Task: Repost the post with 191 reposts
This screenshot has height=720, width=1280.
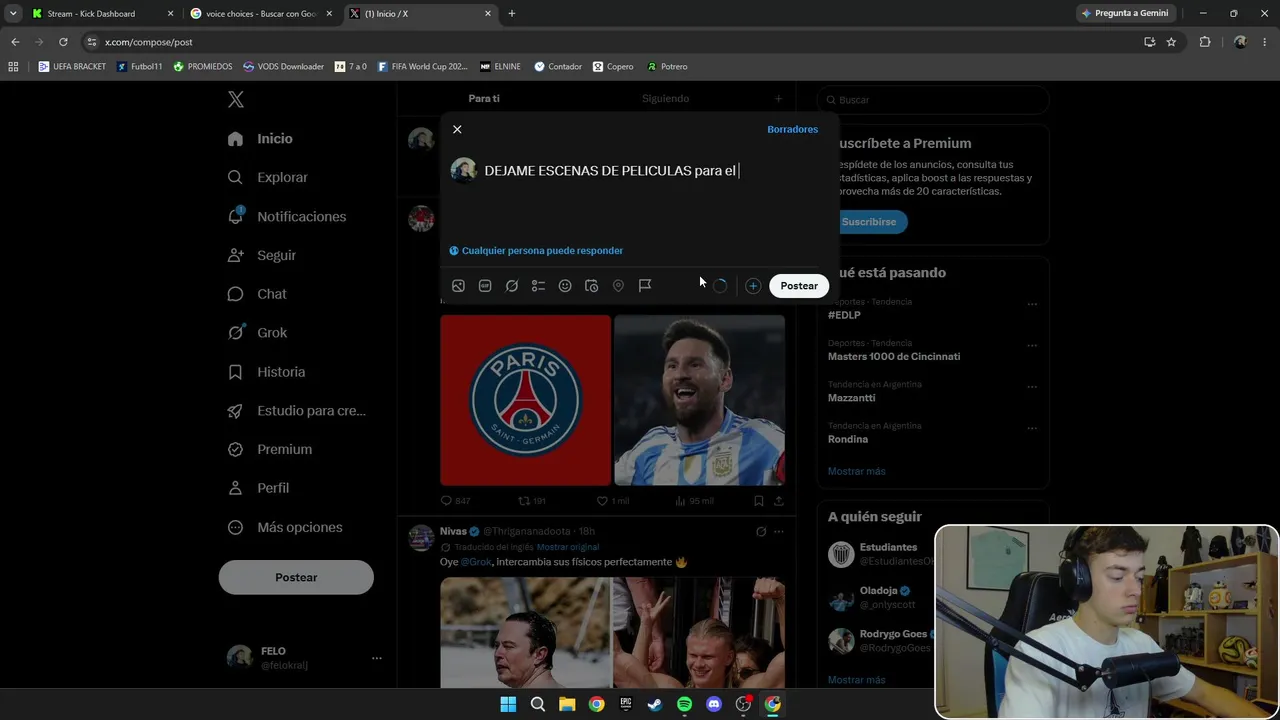Action: point(531,501)
